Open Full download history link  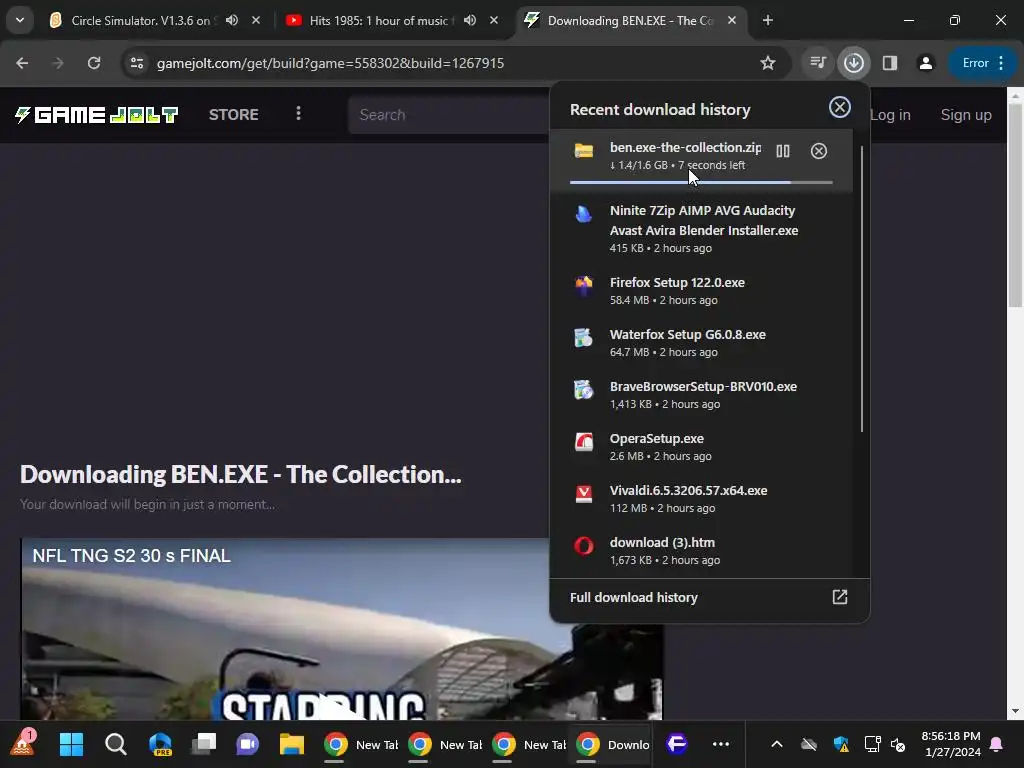(x=633, y=598)
